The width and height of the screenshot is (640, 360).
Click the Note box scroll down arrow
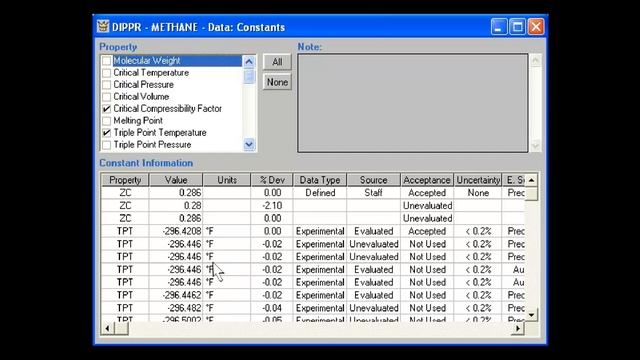click(x=536, y=145)
